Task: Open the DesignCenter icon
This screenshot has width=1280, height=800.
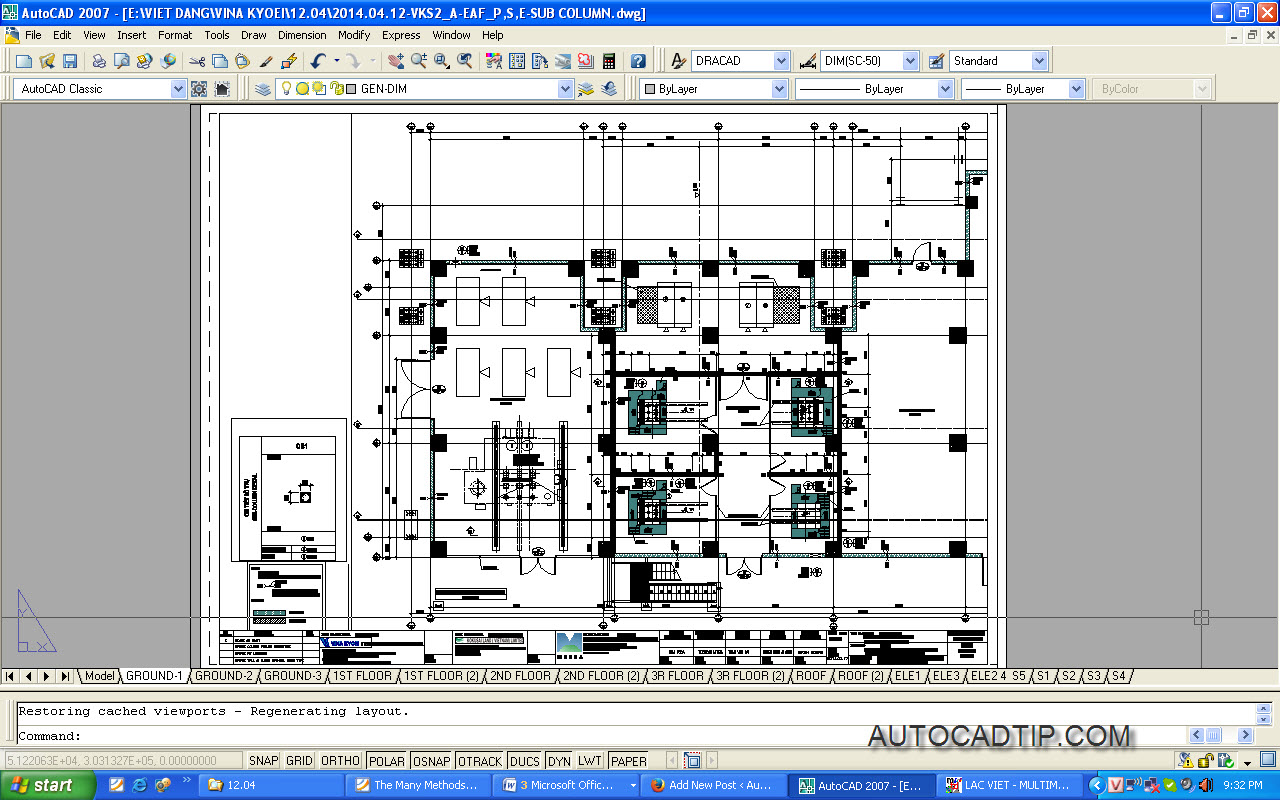Action: pos(517,61)
